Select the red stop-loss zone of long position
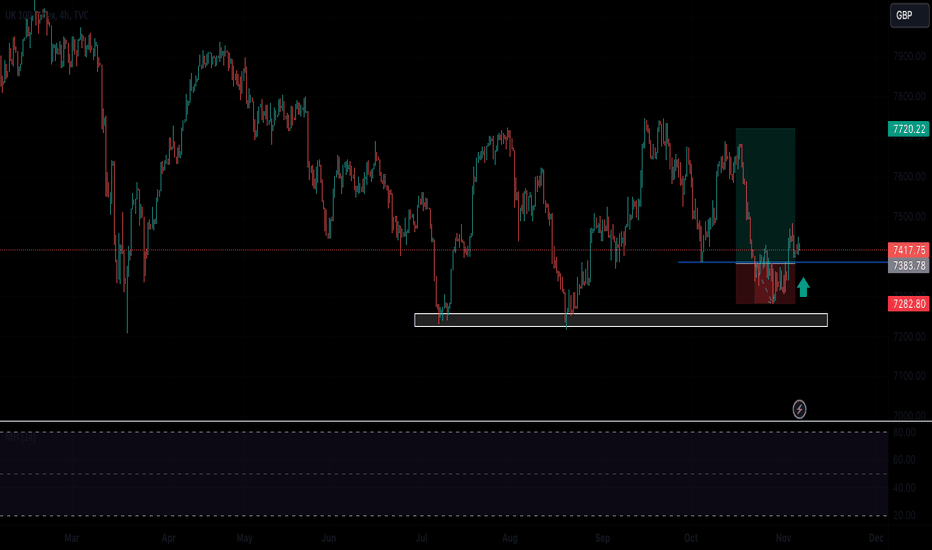Image resolution: width=932 pixels, height=550 pixels. pos(765,283)
